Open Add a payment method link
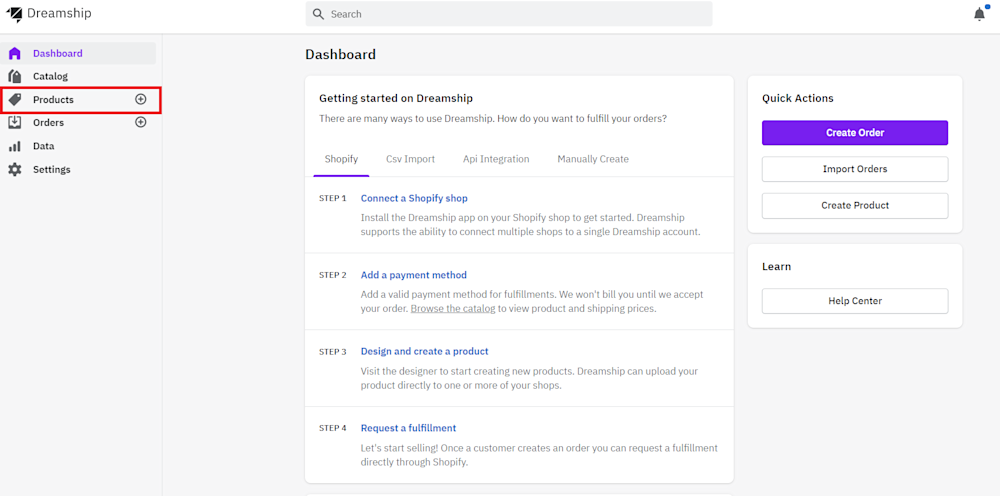 [414, 275]
